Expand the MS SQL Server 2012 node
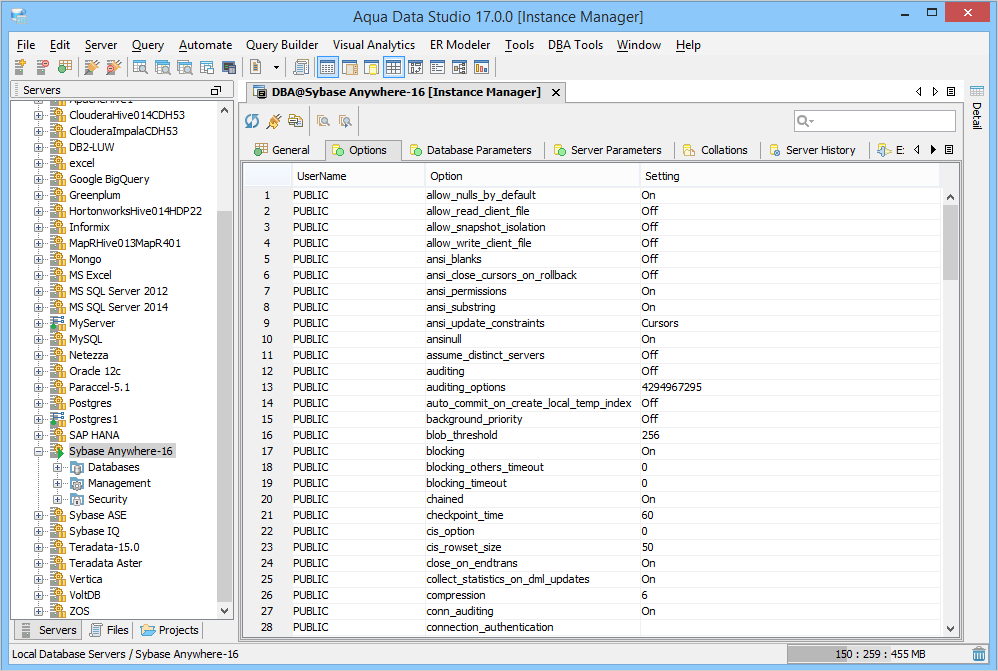The width and height of the screenshot is (998, 671). (x=39, y=291)
